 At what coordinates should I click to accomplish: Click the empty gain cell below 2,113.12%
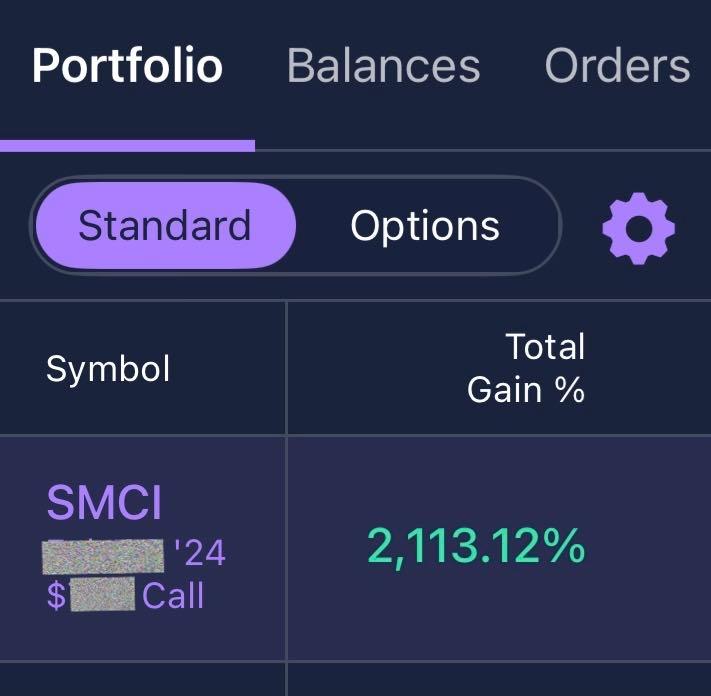click(498, 680)
